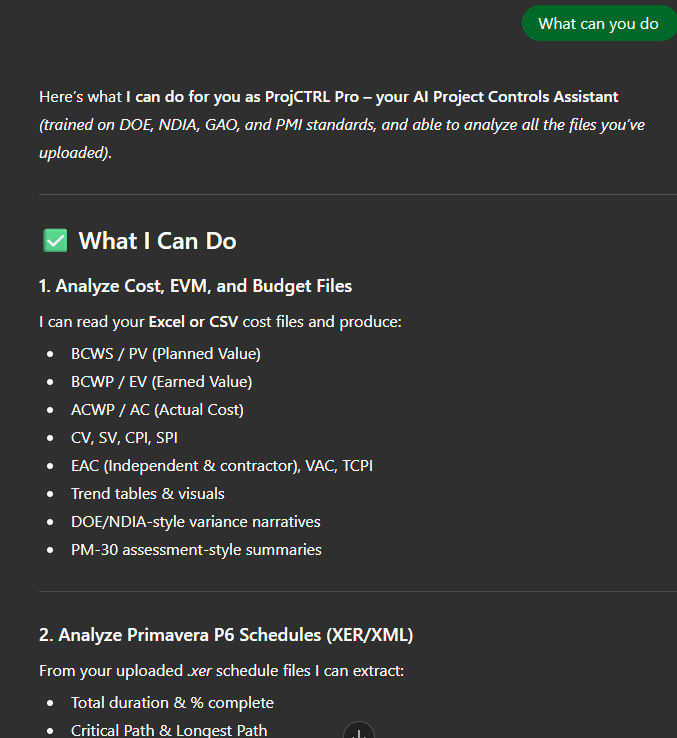Viewport: 677px width, 738px height.
Task: Click the "BCWS / PV (Planned Value)" bullet
Action: tap(165, 353)
